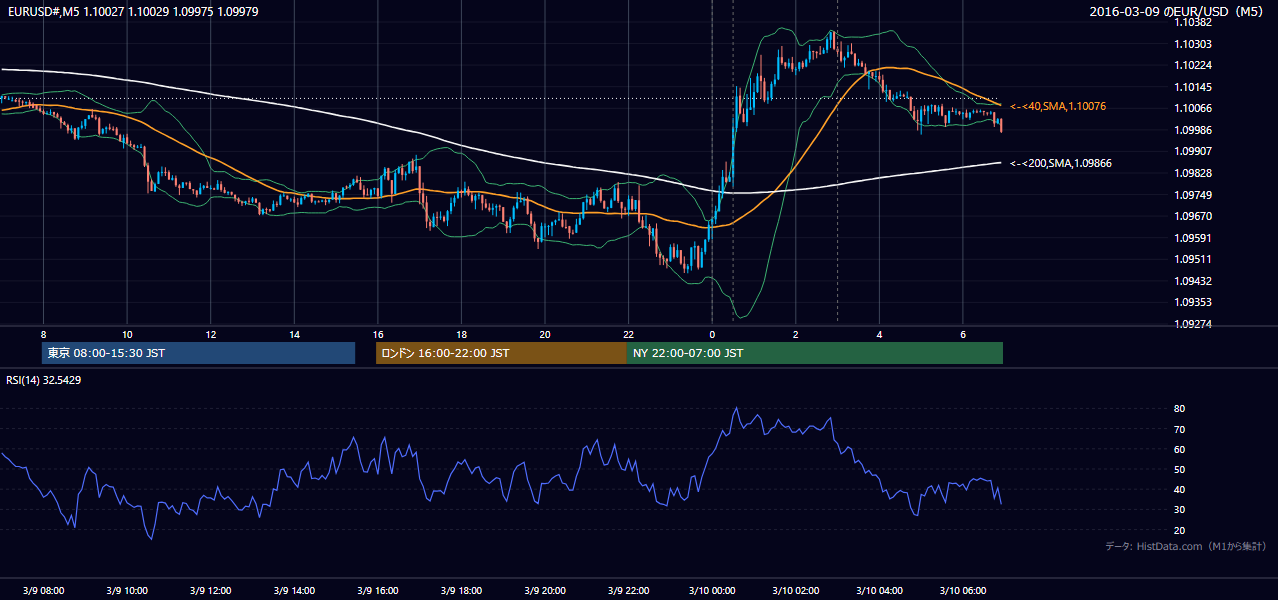This screenshot has height=600, width=1278.
Task: Click hour label 14 under the price chart
Action: [x=294, y=334]
